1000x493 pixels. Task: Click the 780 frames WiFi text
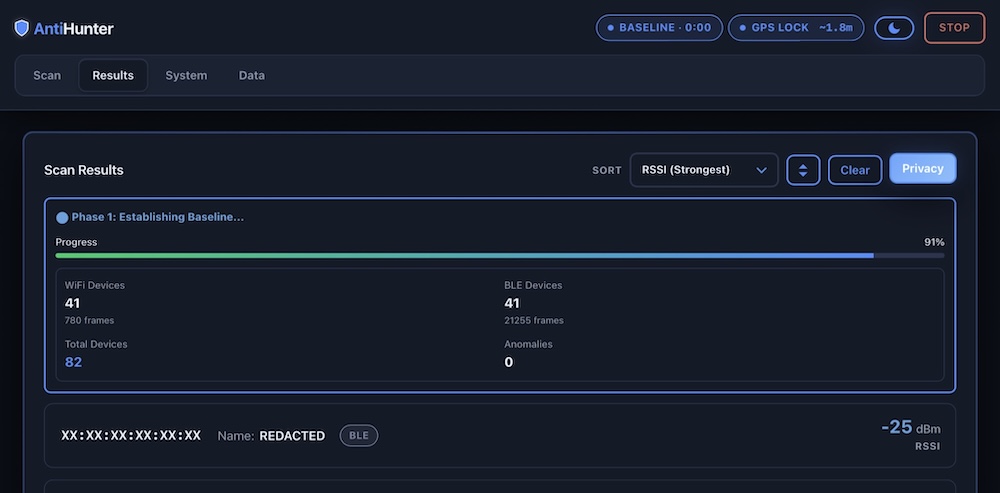click(89, 320)
